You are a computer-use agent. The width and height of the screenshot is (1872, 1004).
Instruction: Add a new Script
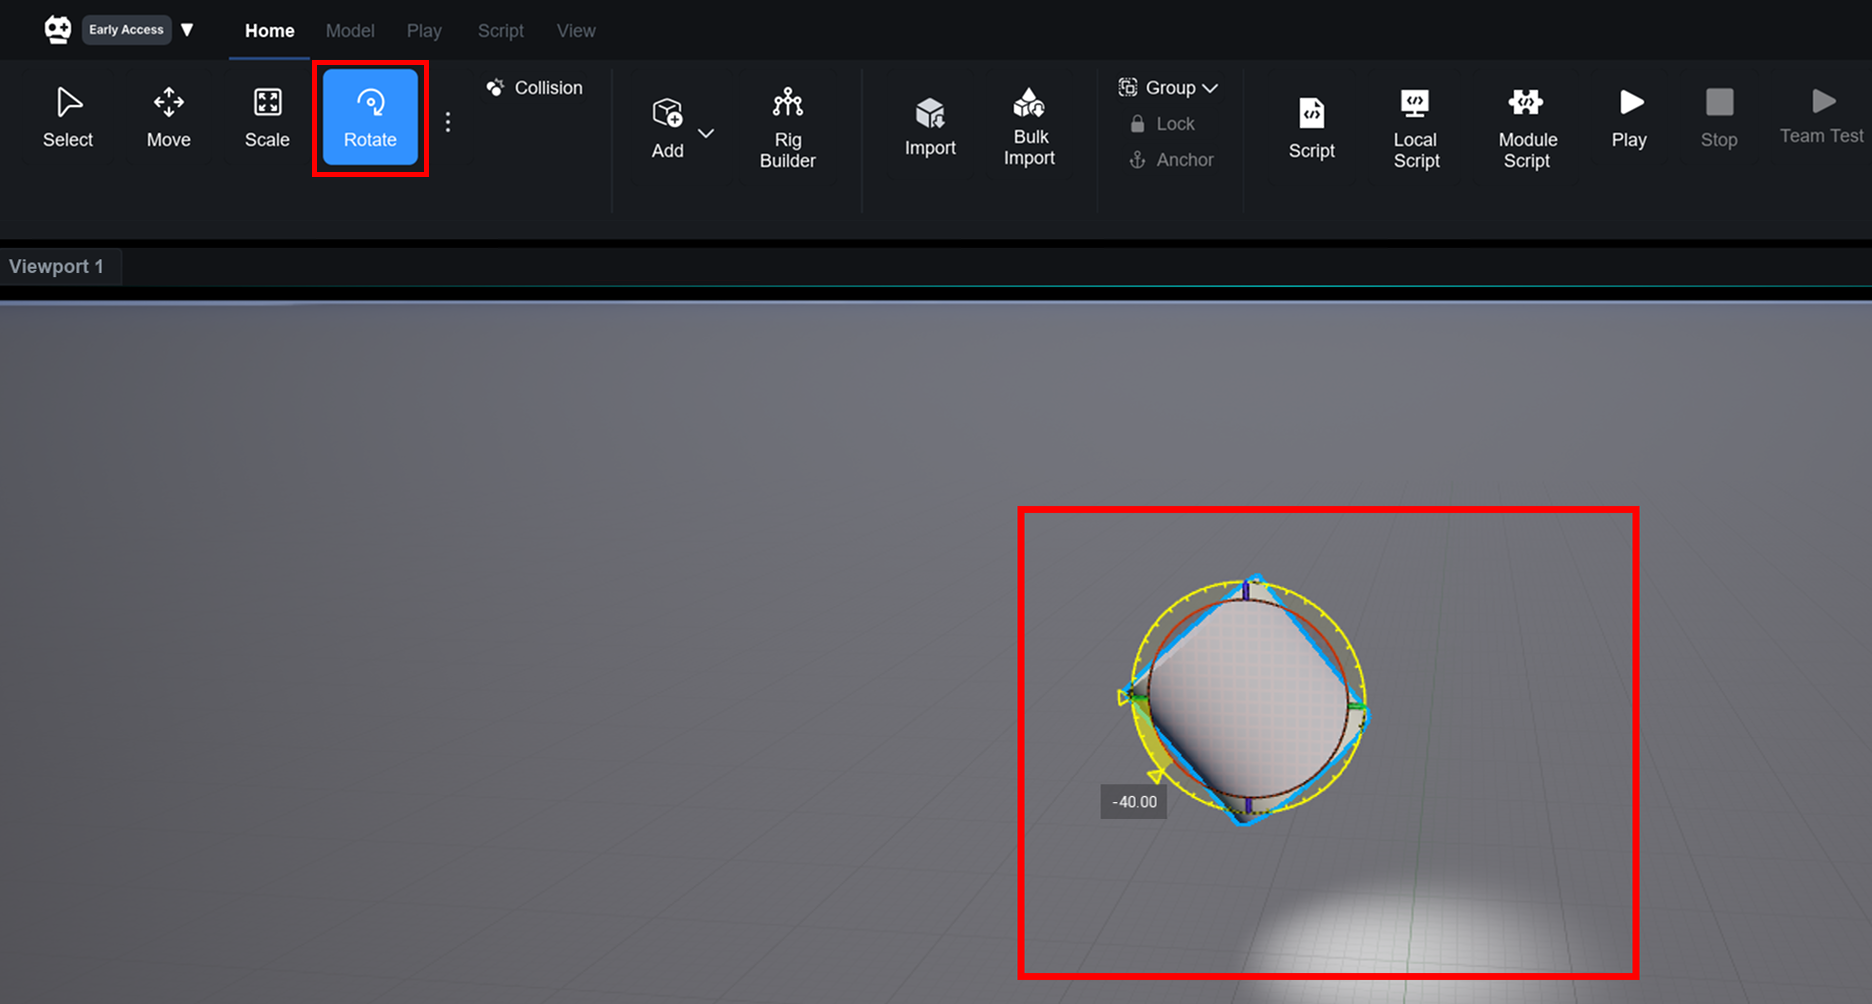(x=1311, y=127)
